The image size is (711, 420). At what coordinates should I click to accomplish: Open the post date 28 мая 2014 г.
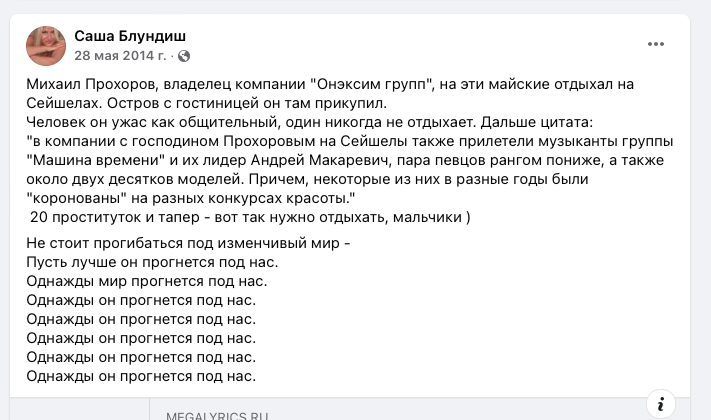click(121, 55)
